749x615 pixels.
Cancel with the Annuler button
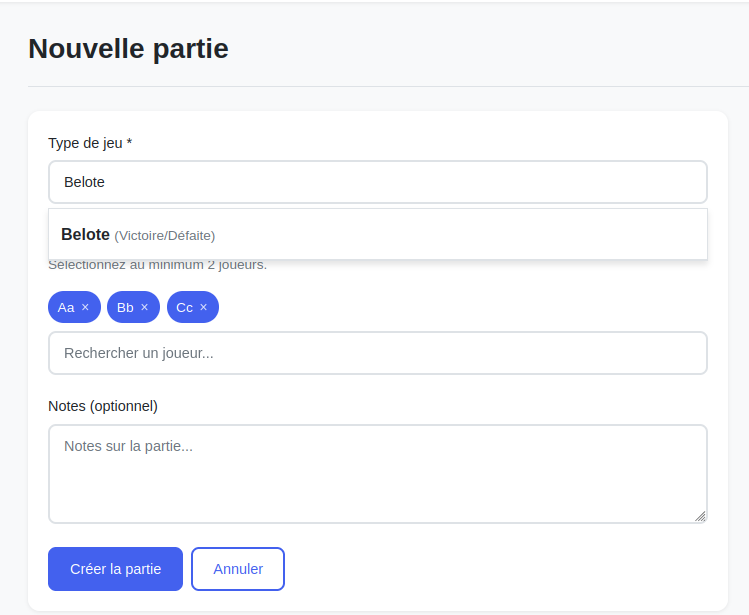pos(238,569)
